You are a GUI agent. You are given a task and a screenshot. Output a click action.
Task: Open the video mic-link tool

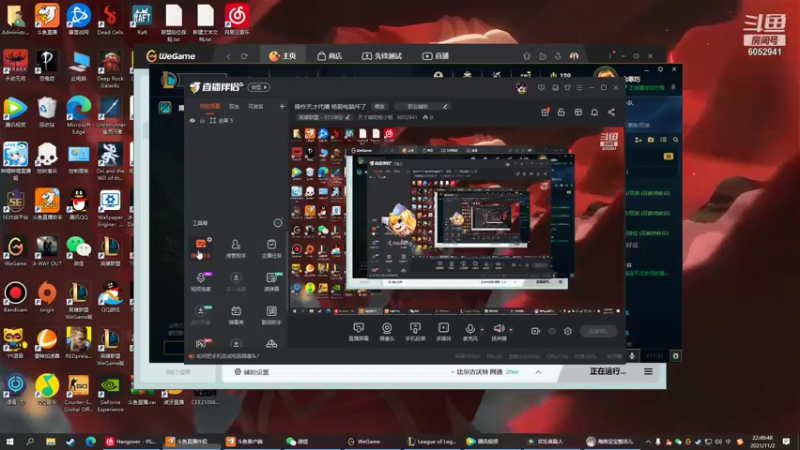point(201,282)
